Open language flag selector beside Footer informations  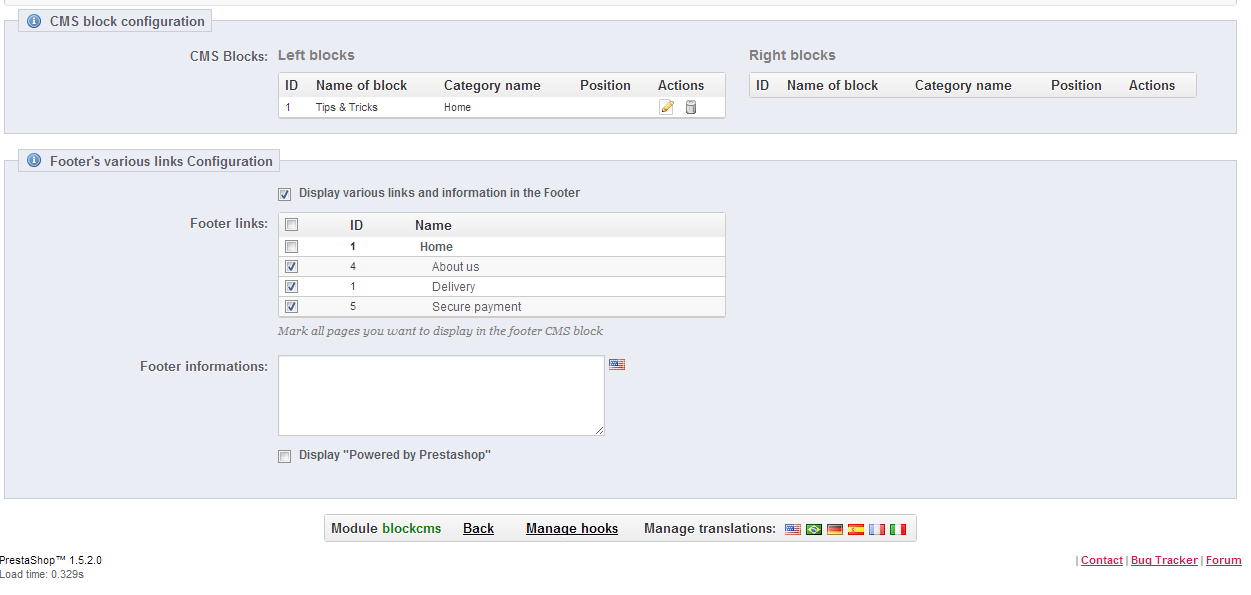tap(617, 365)
